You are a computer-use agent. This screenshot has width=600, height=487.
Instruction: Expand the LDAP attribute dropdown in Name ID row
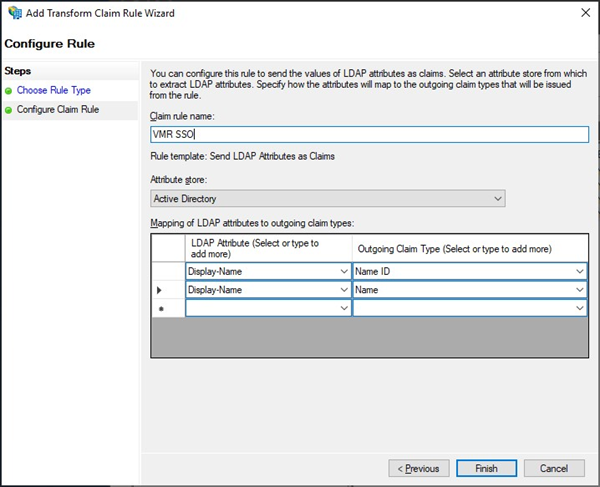[343, 271]
